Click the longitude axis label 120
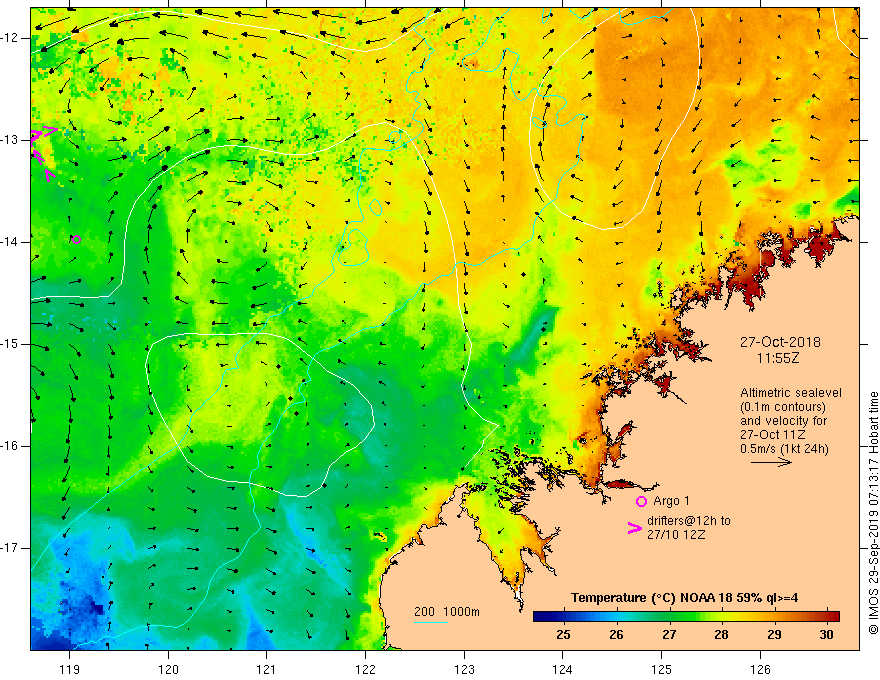The width and height of the screenshot is (880, 680). point(168,669)
